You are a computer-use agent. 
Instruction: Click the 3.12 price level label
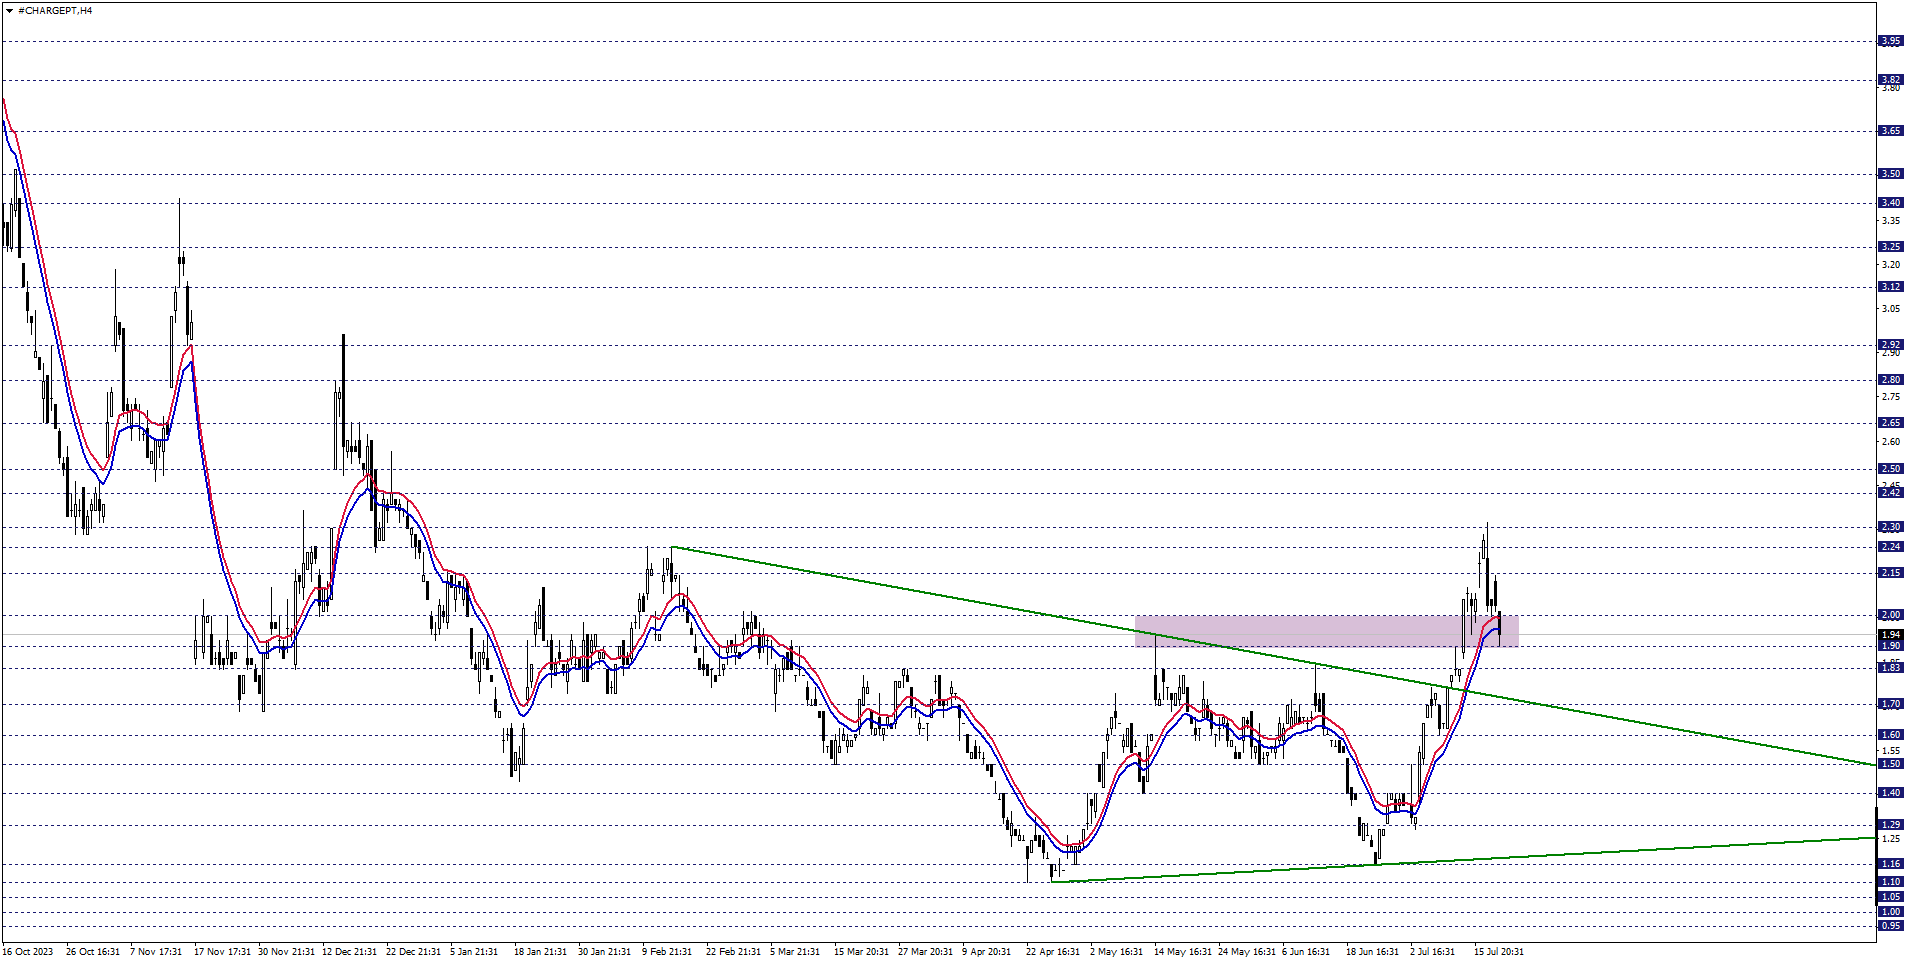pos(1890,287)
